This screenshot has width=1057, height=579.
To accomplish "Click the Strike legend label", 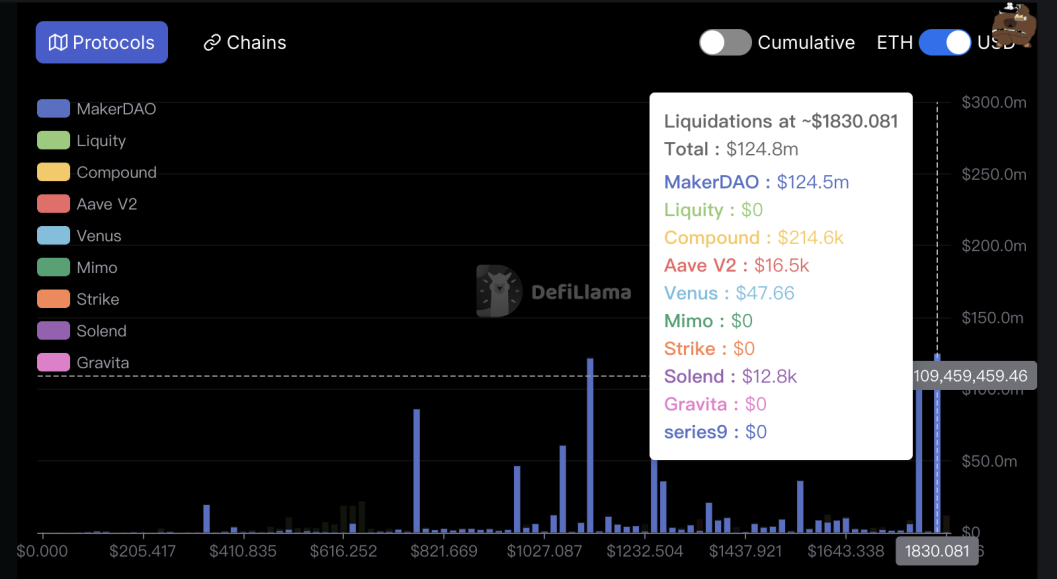I will pyautogui.click(x=98, y=299).
